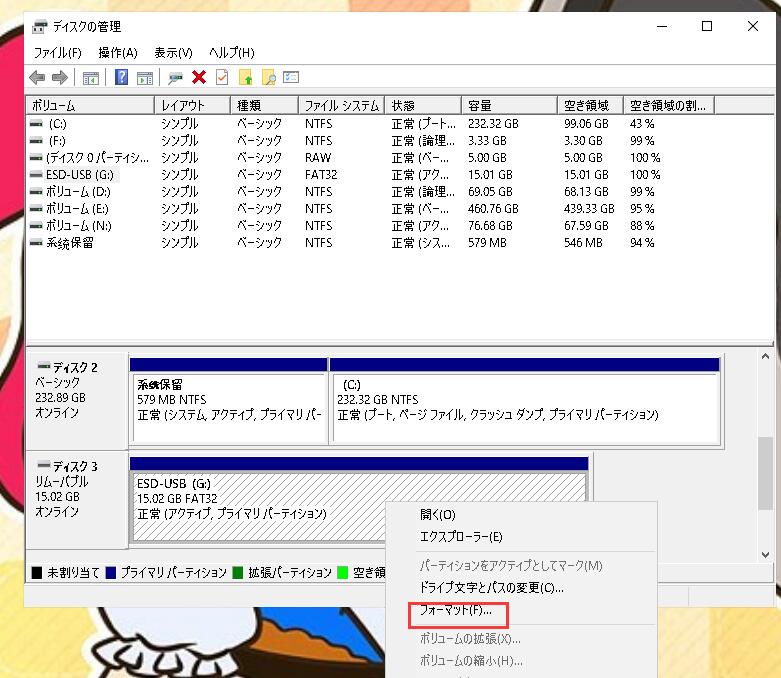The image size is (781, 678).
Task: Click the disk icon beside ディスク 3 label
Action: (x=44, y=465)
